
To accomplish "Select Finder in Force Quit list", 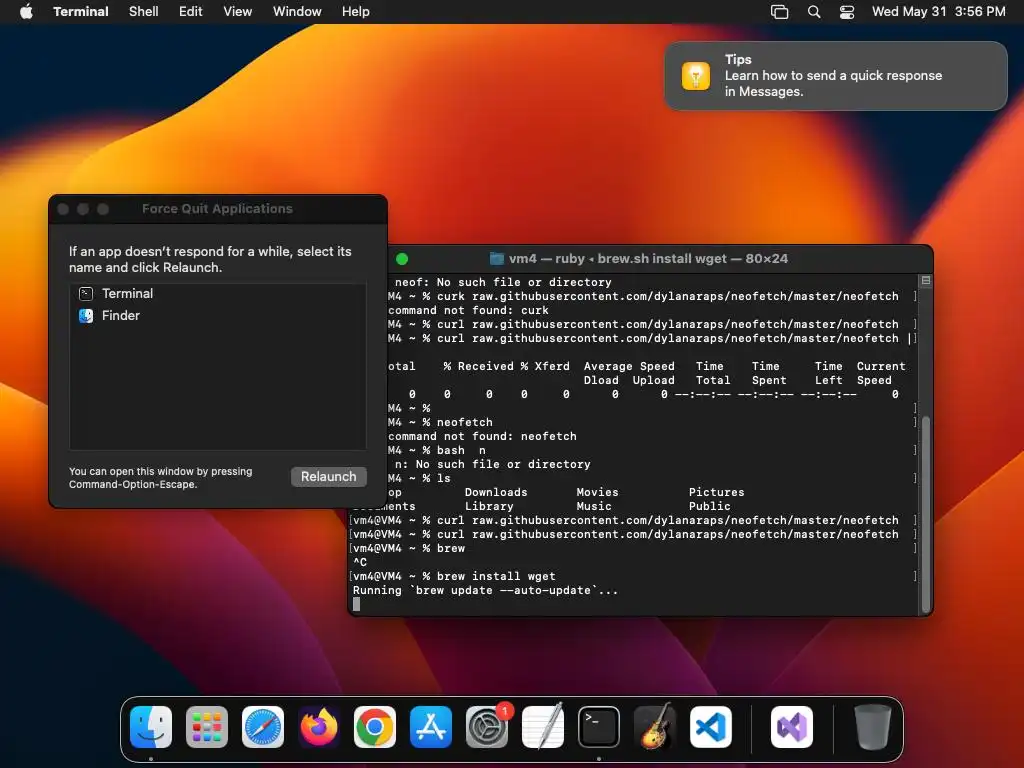I will point(217,315).
